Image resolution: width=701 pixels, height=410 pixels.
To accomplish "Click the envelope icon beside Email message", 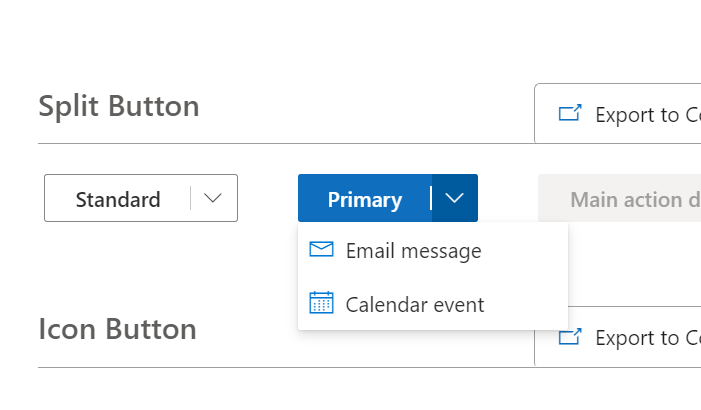I will coord(321,249).
